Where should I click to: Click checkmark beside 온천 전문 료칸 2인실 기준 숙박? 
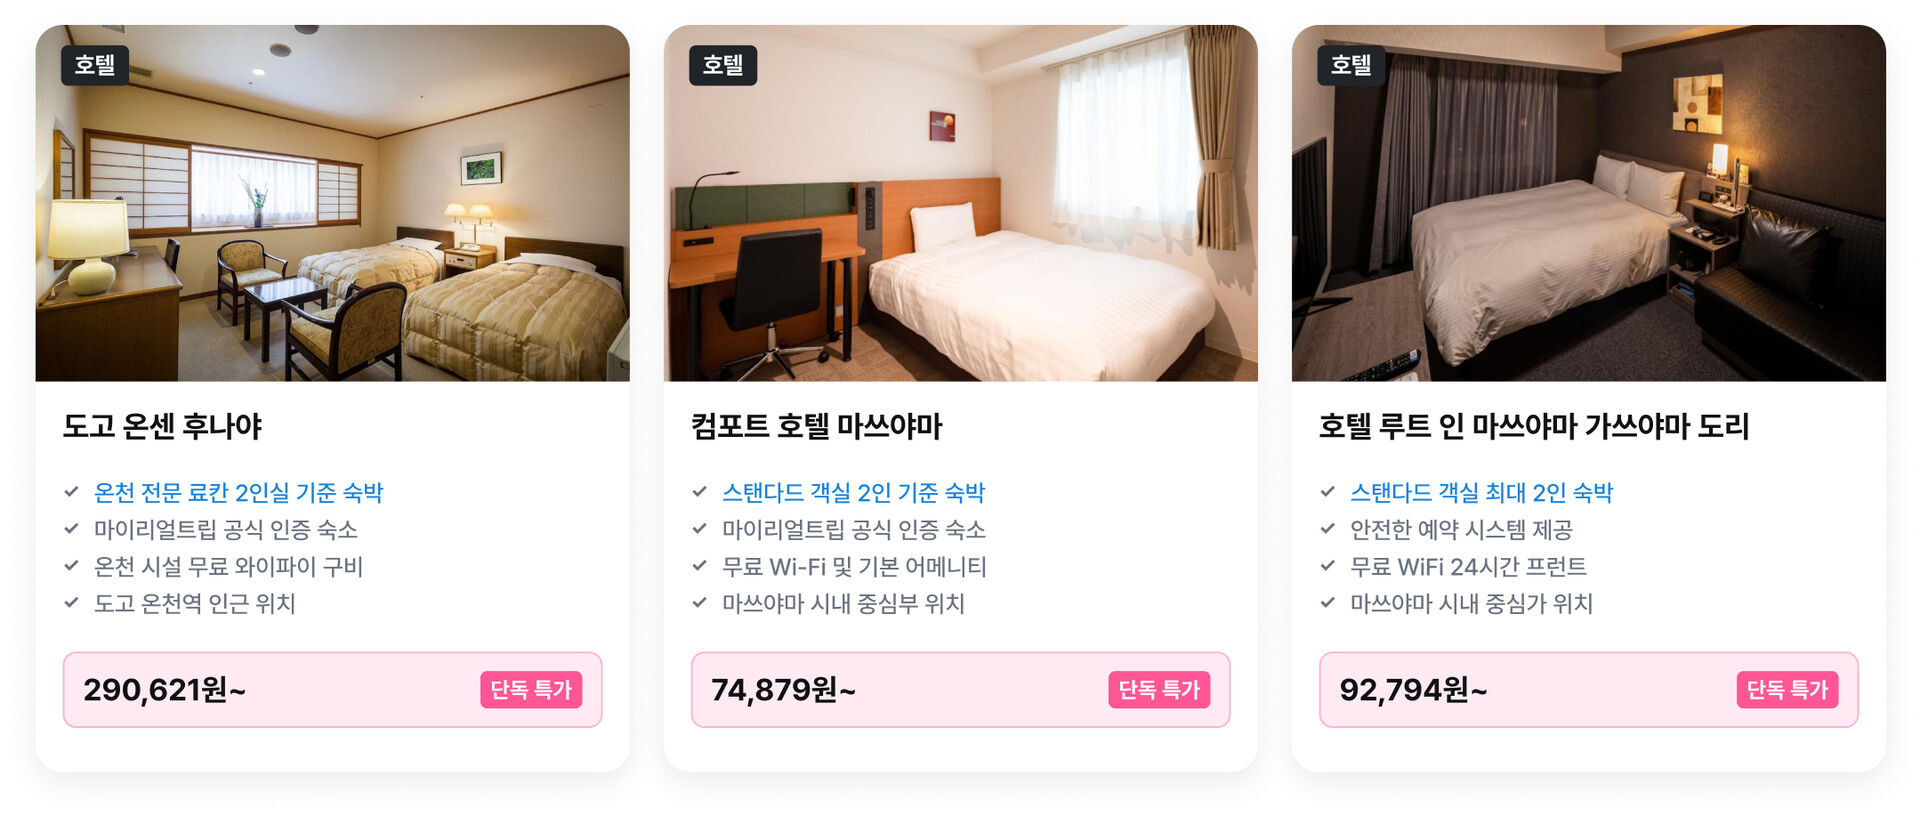[x=72, y=492]
